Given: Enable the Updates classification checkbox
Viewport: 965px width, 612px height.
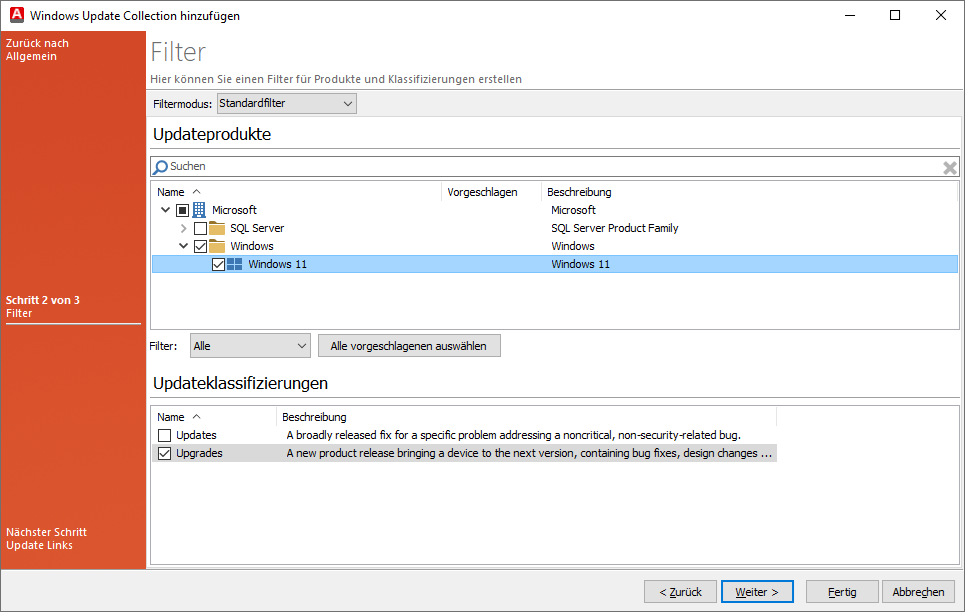Looking at the screenshot, I should pos(164,435).
